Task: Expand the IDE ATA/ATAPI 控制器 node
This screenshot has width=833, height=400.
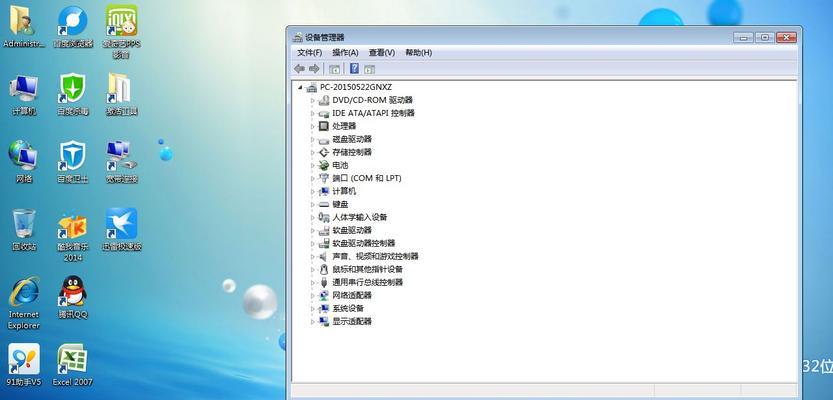Action: pyautogui.click(x=312, y=113)
